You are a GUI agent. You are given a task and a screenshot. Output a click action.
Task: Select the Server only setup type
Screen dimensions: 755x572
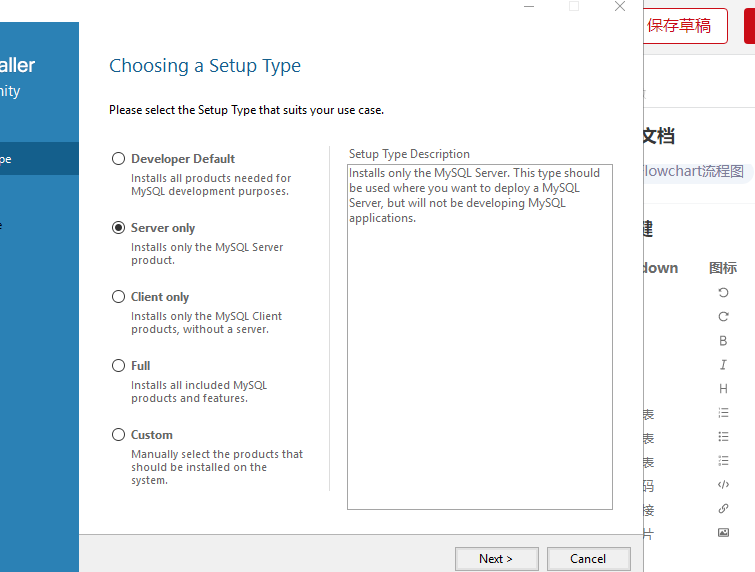tap(118, 228)
